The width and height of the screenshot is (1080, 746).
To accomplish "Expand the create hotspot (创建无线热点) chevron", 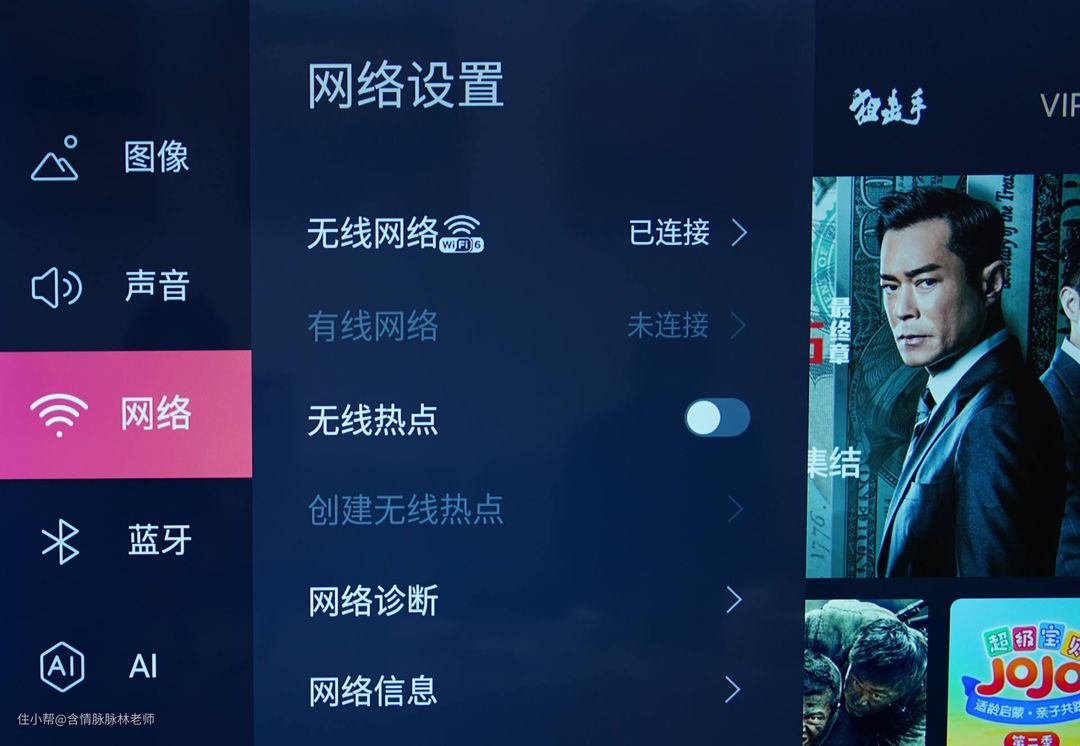I will coord(736,509).
